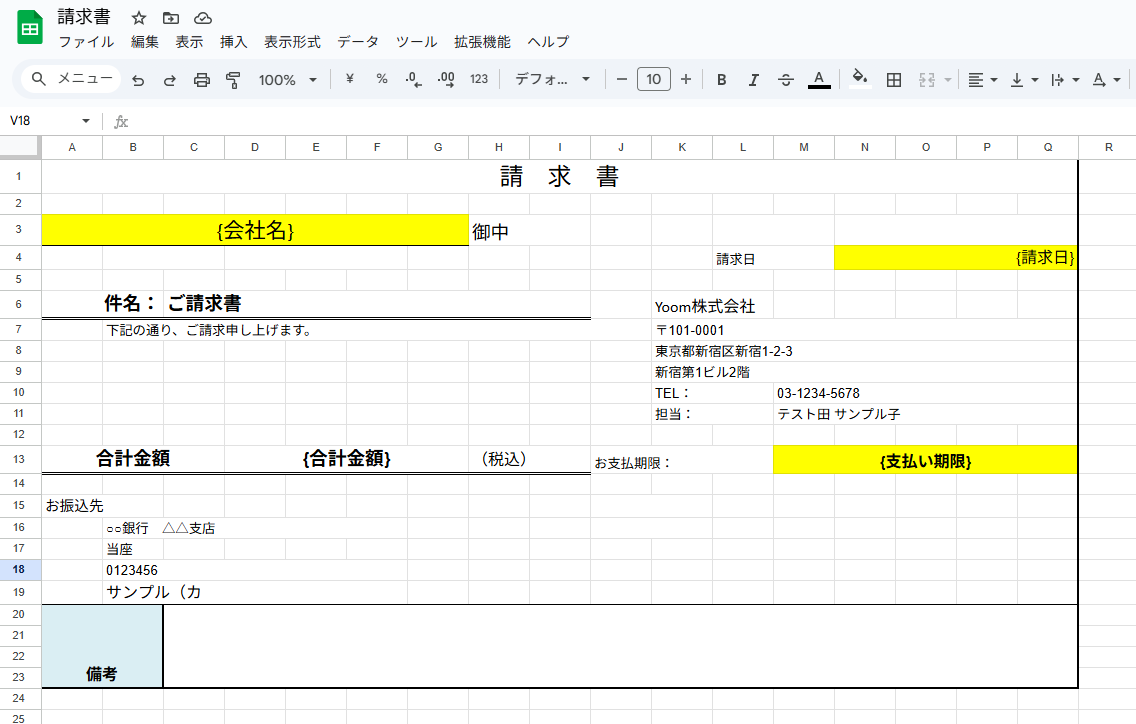1136x724 pixels.
Task: Click the move to folder icon
Action: pyautogui.click(x=171, y=18)
